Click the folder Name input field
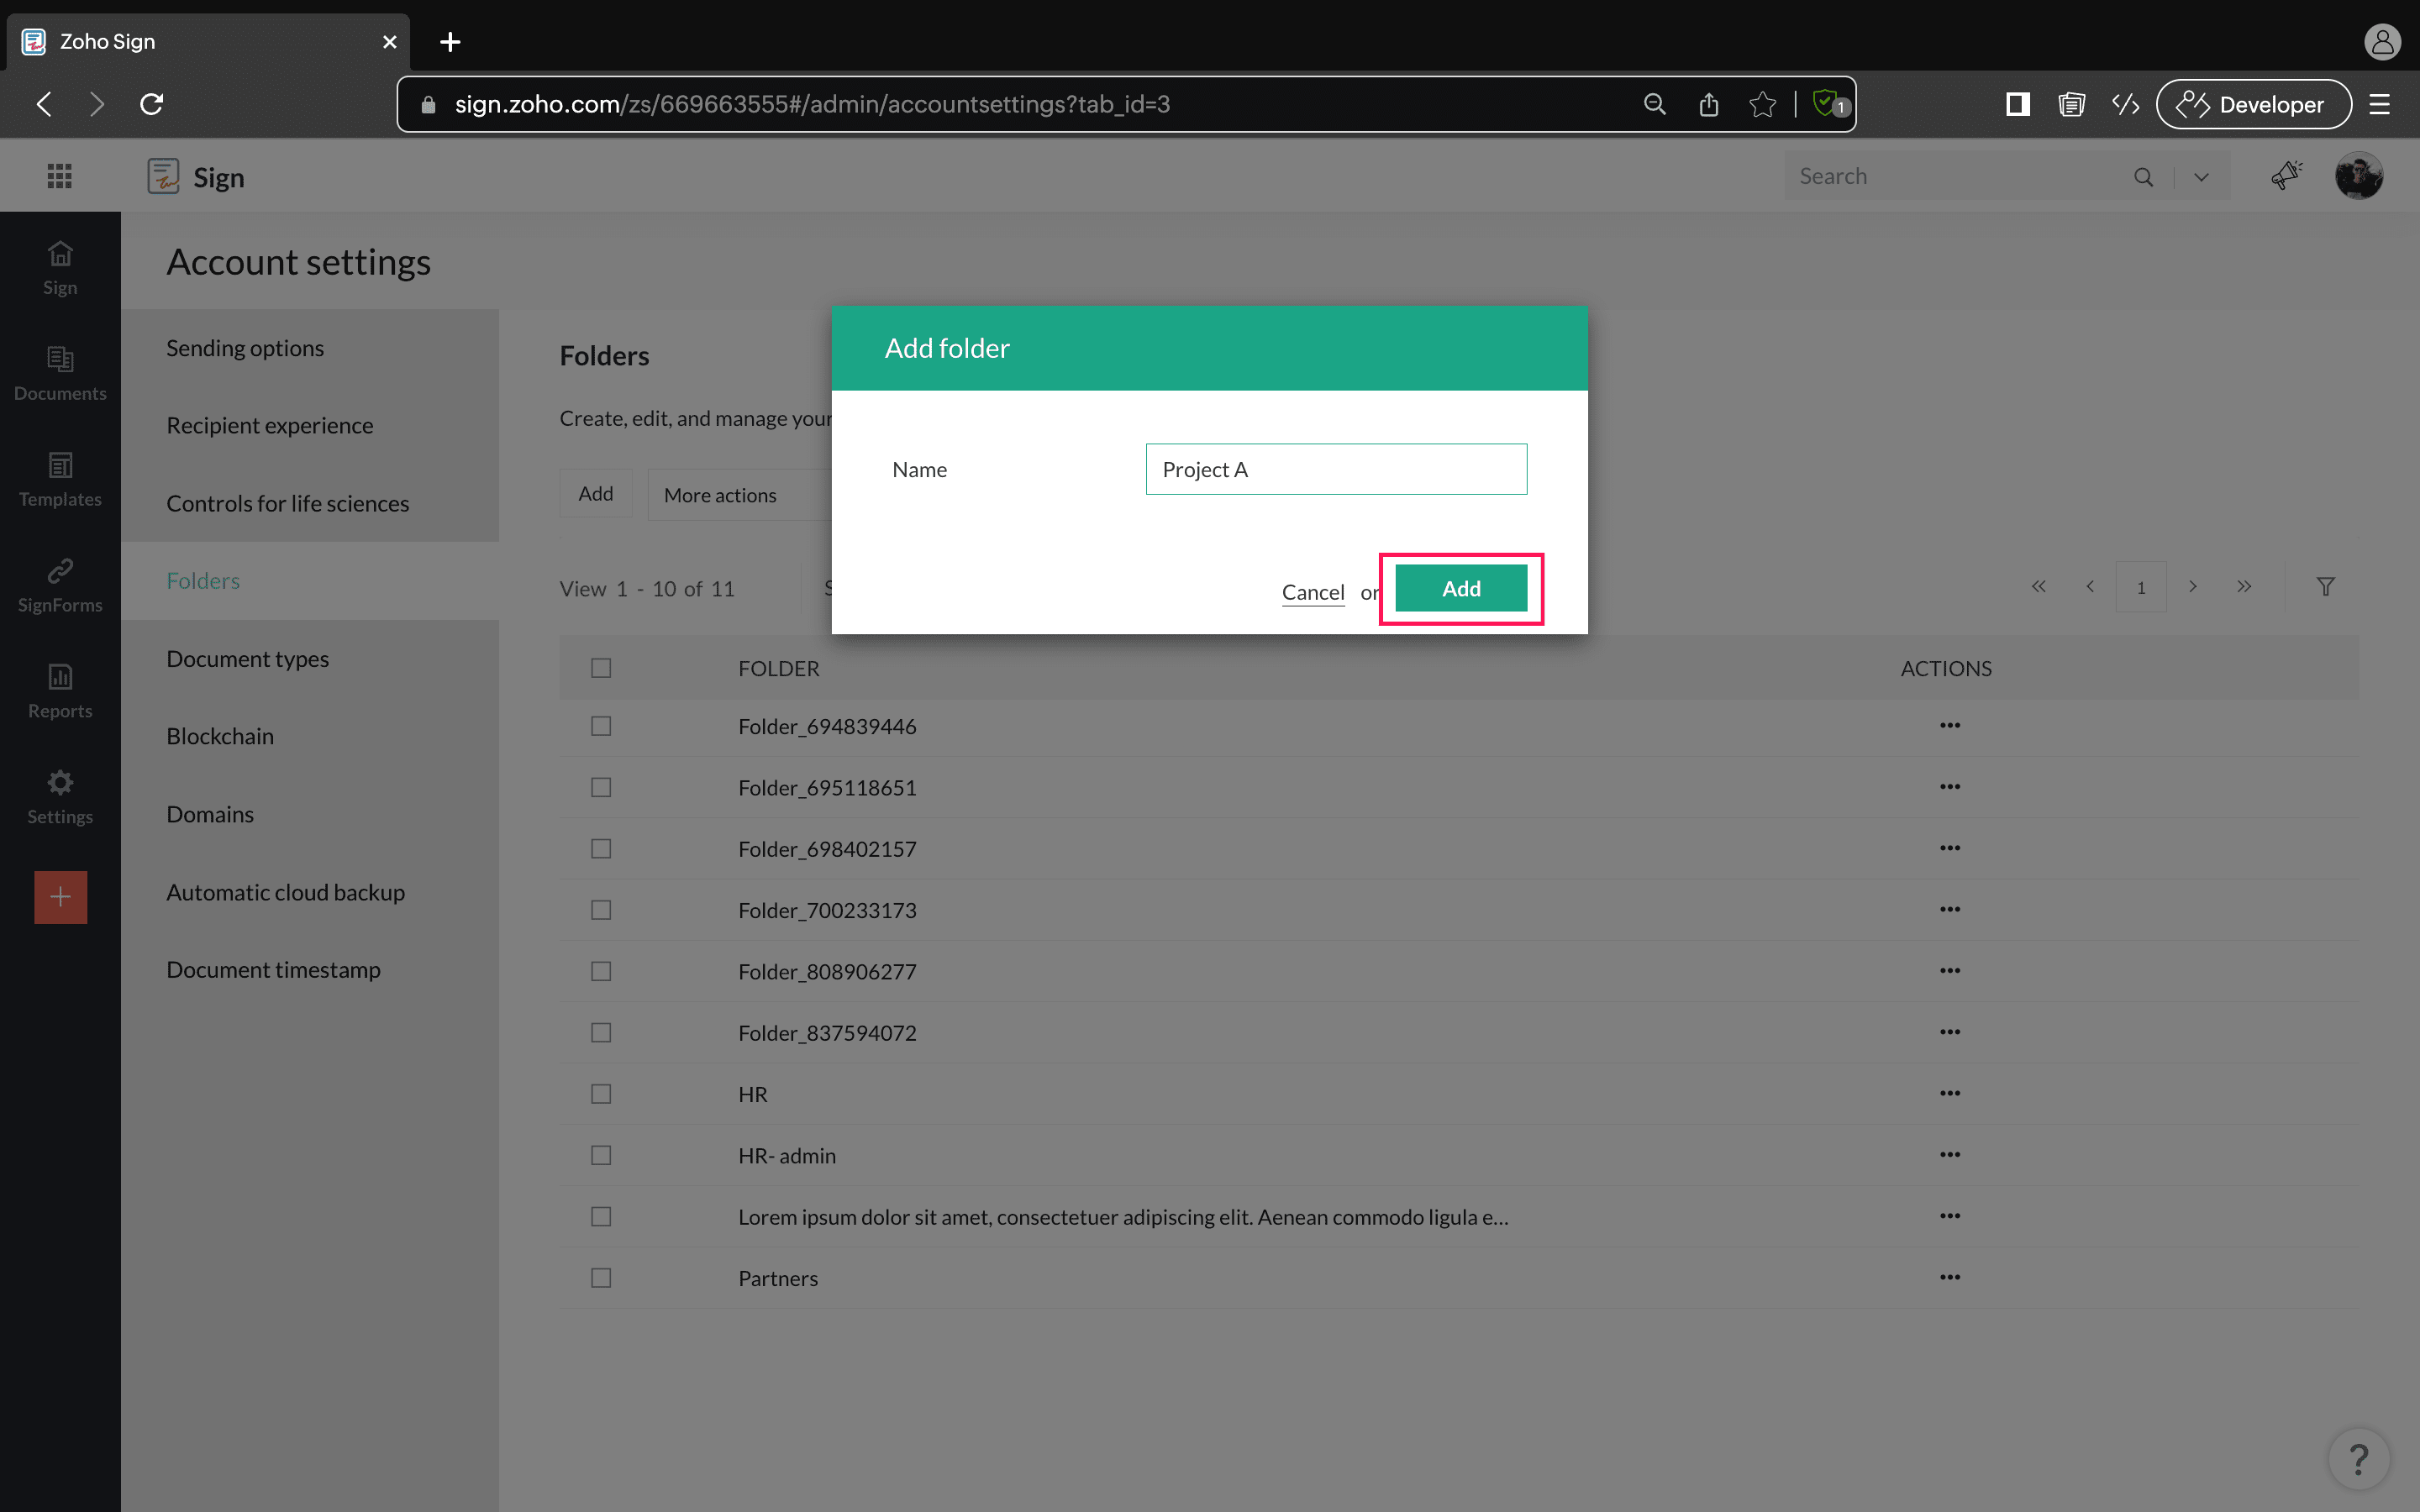2420x1512 pixels. (x=1336, y=469)
